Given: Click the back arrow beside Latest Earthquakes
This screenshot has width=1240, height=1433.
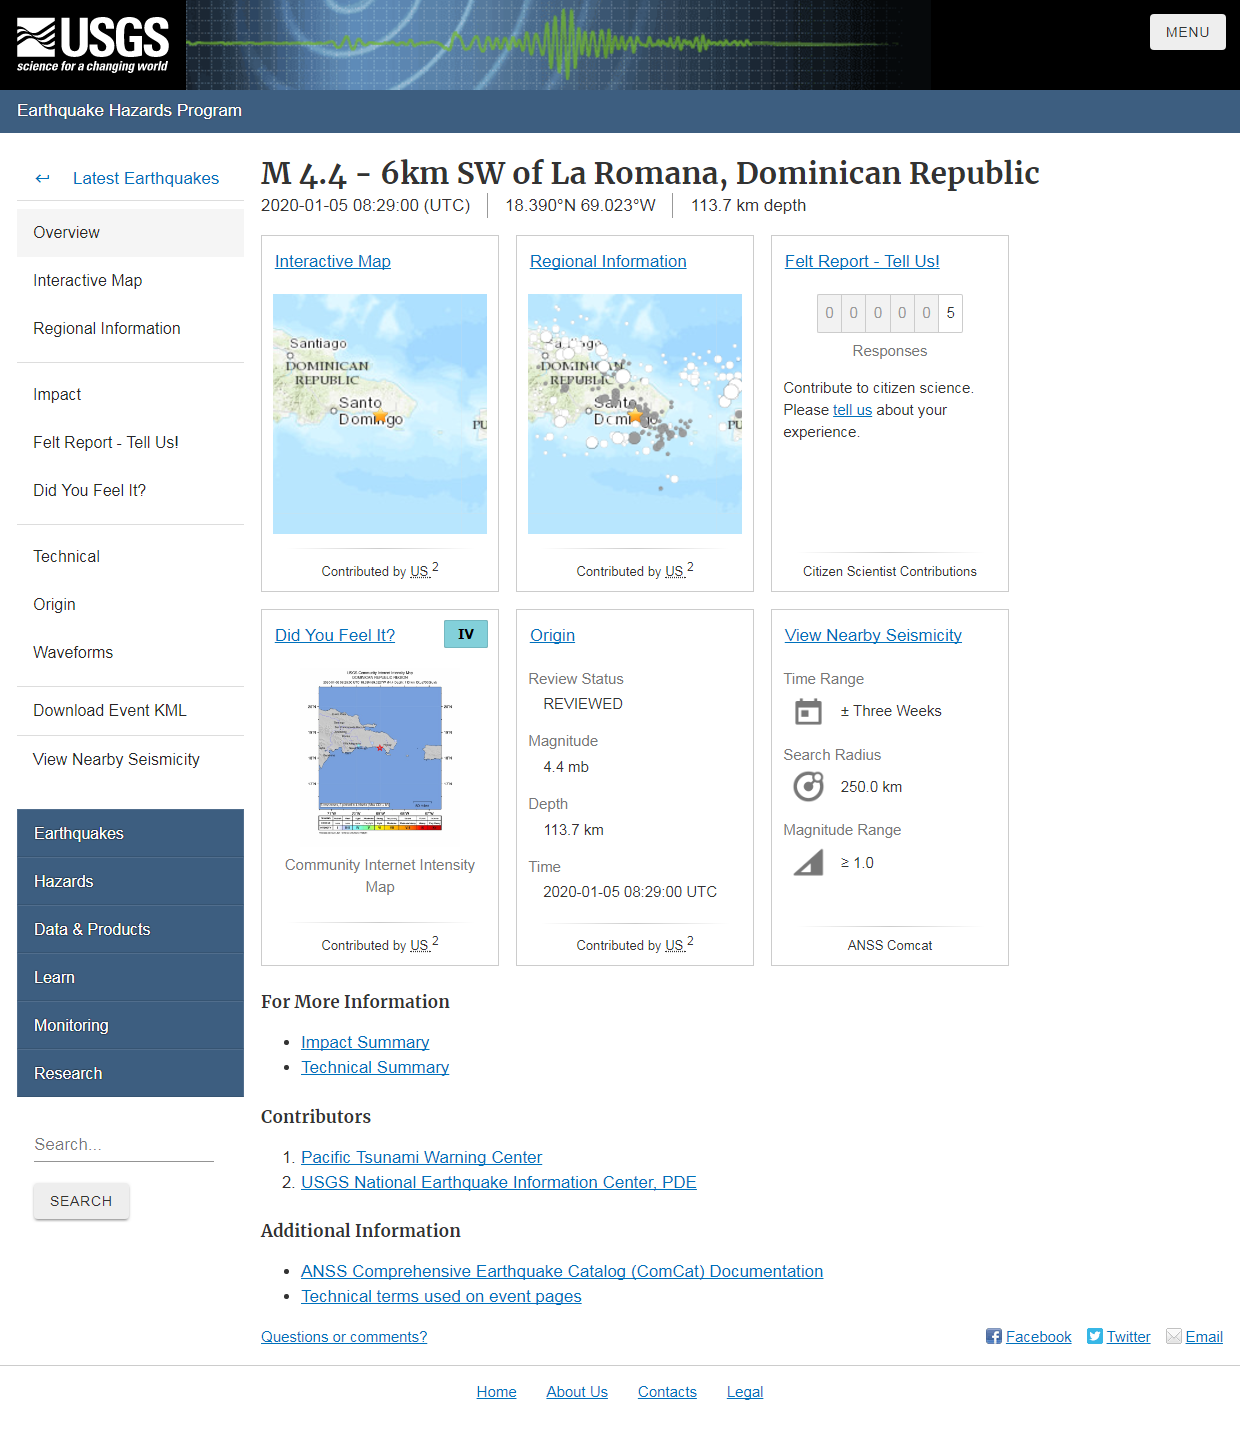Looking at the screenshot, I should (x=42, y=178).
